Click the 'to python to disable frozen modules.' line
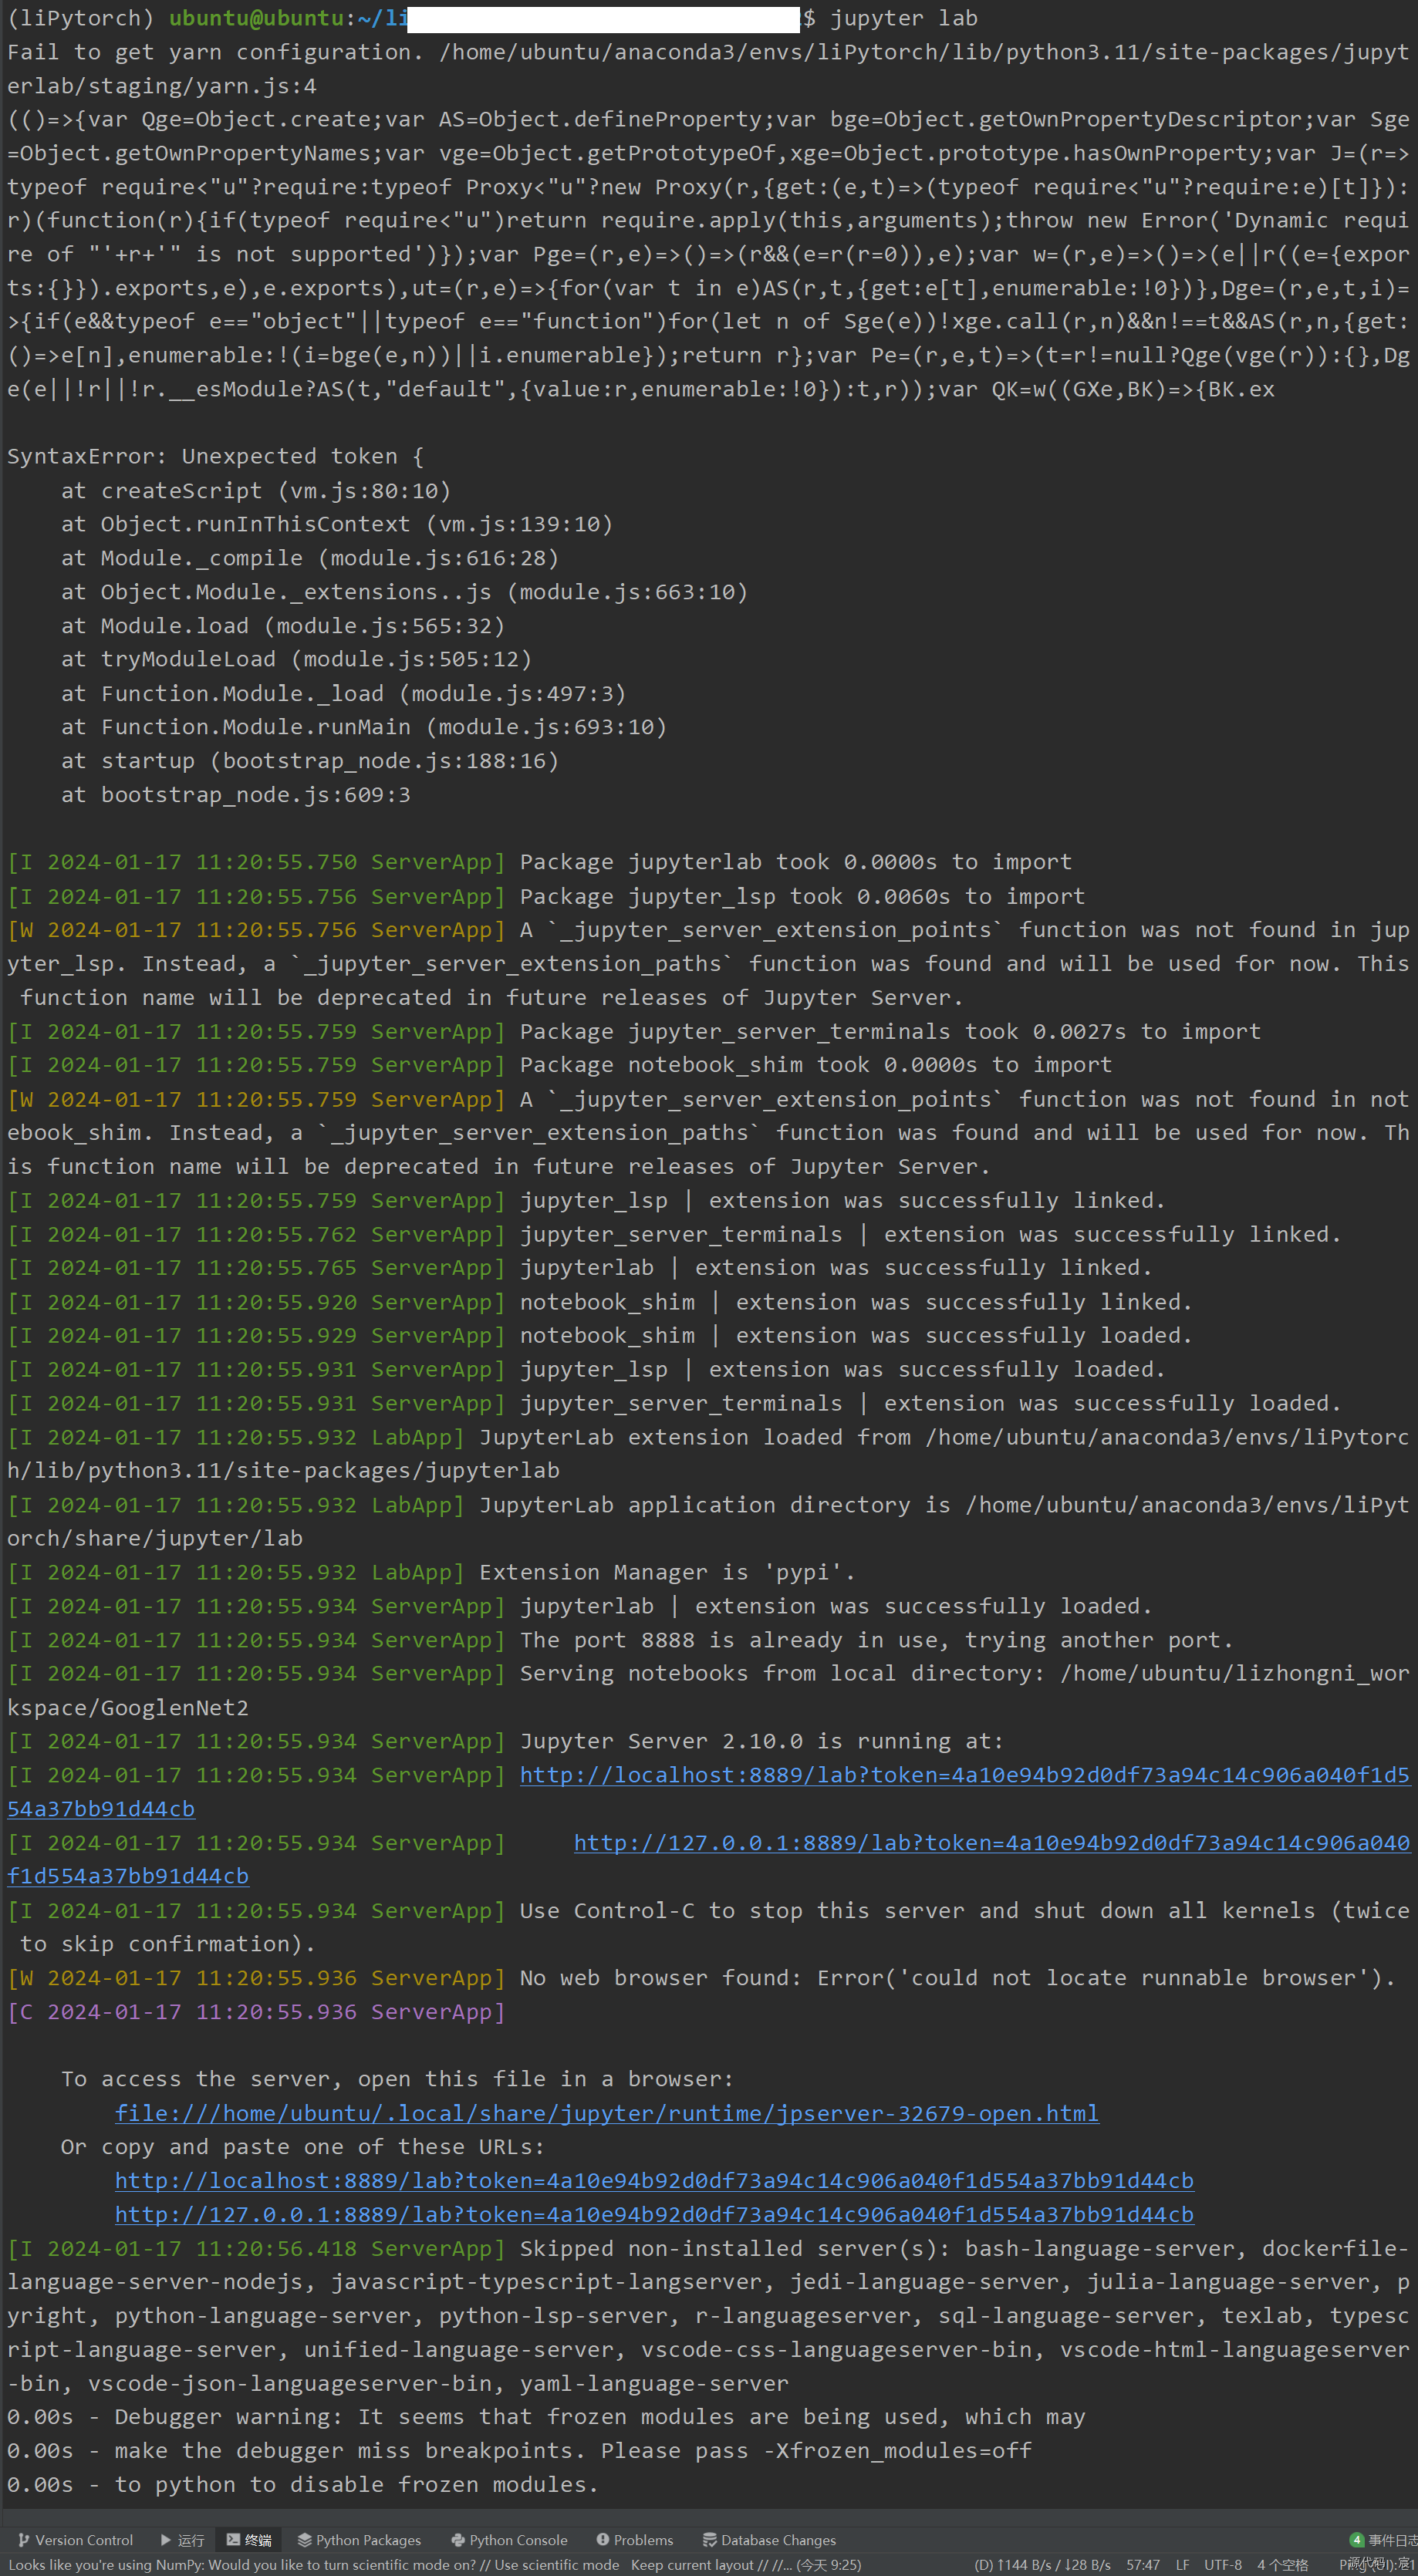The width and height of the screenshot is (1418, 2576). tap(303, 2484)
